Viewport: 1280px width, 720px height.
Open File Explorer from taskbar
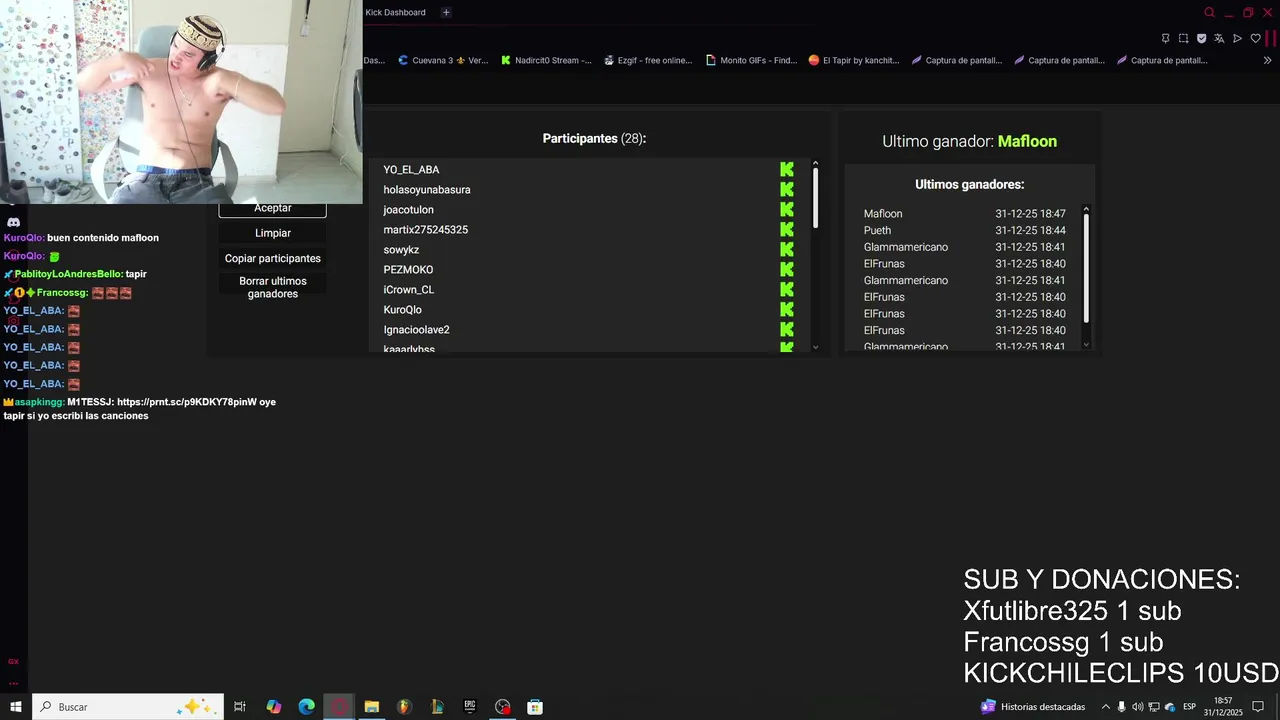coord(371,707)
